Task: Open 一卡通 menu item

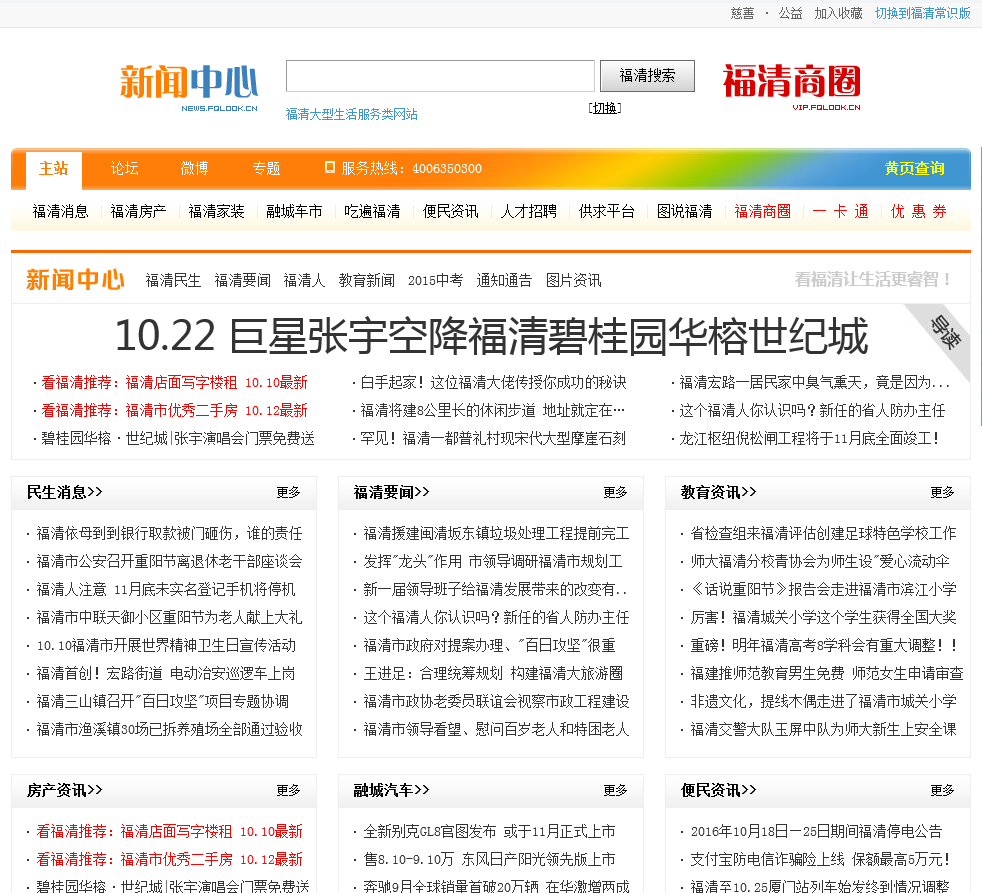Action: tap(840, 212)
